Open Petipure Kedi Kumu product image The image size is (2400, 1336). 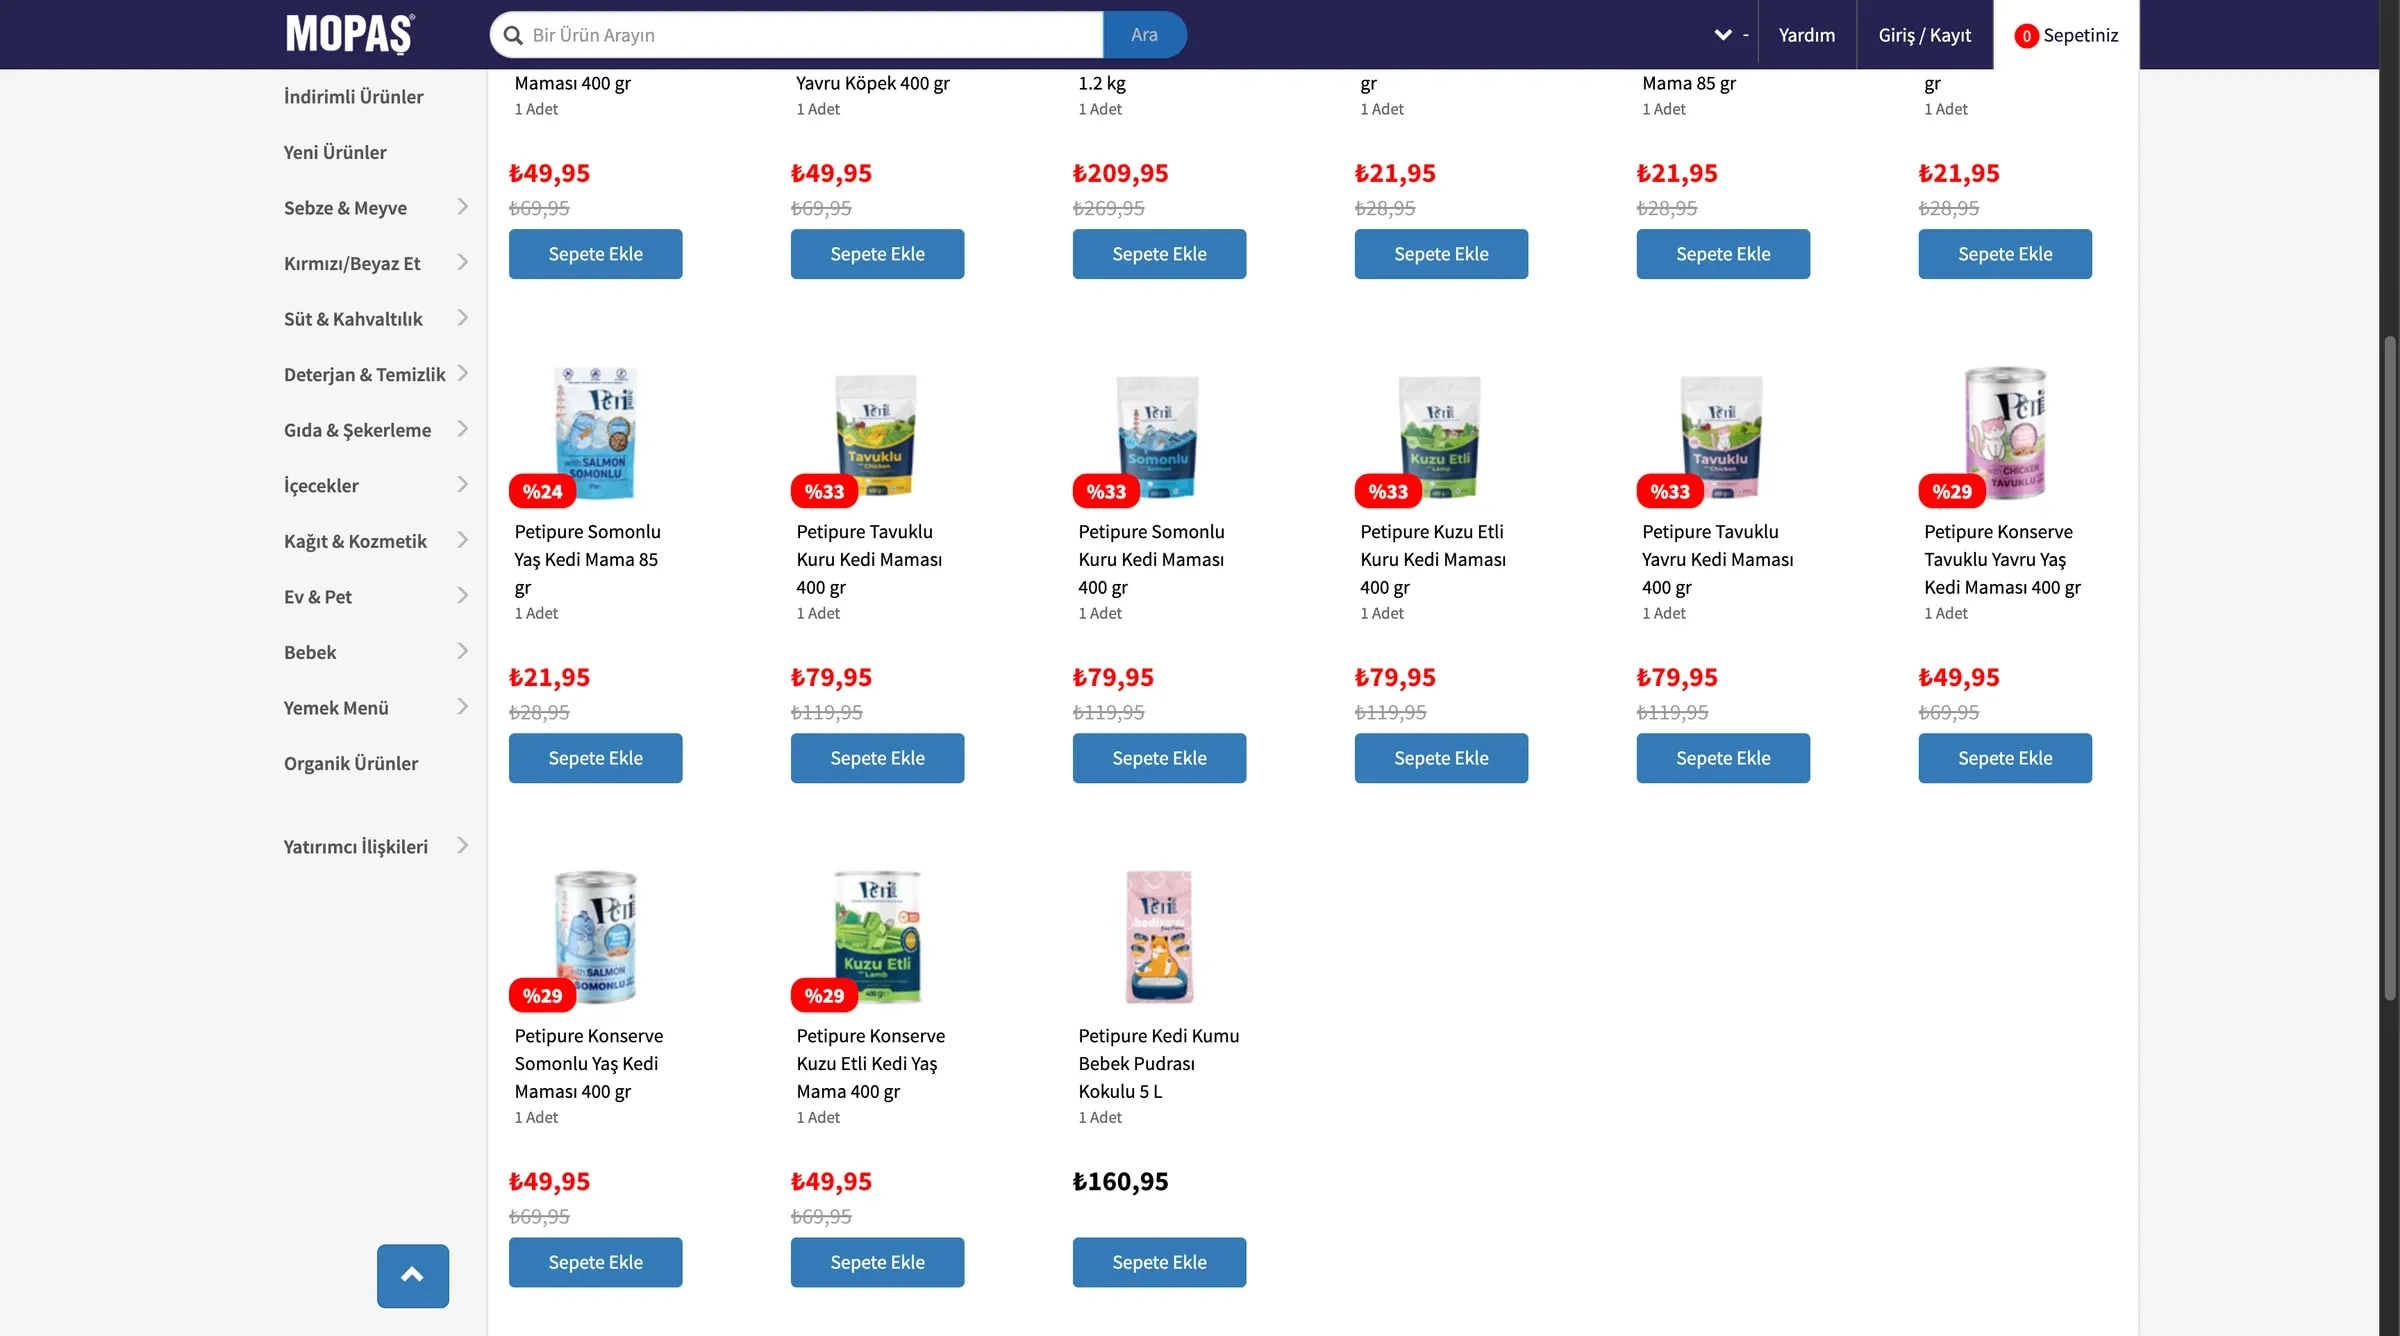click(x=1159, y=936)
